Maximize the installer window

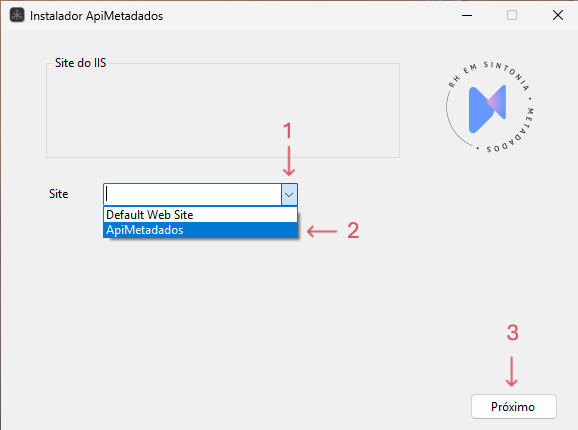(x=512, y=15)
